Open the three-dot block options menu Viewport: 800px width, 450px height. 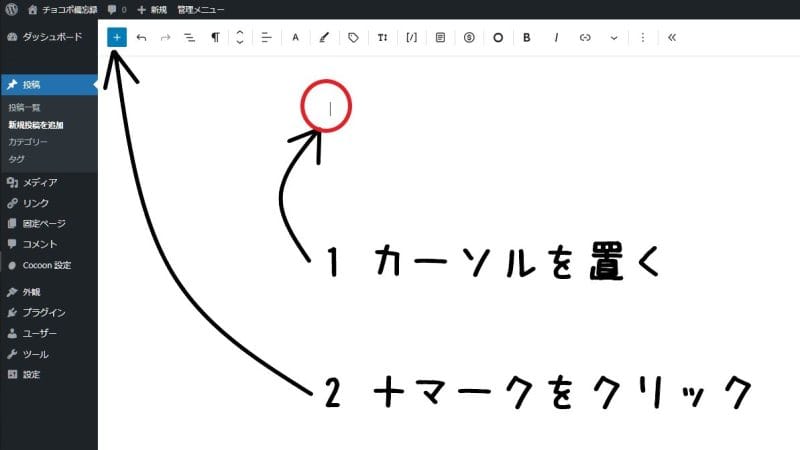[x=642, y=37]
